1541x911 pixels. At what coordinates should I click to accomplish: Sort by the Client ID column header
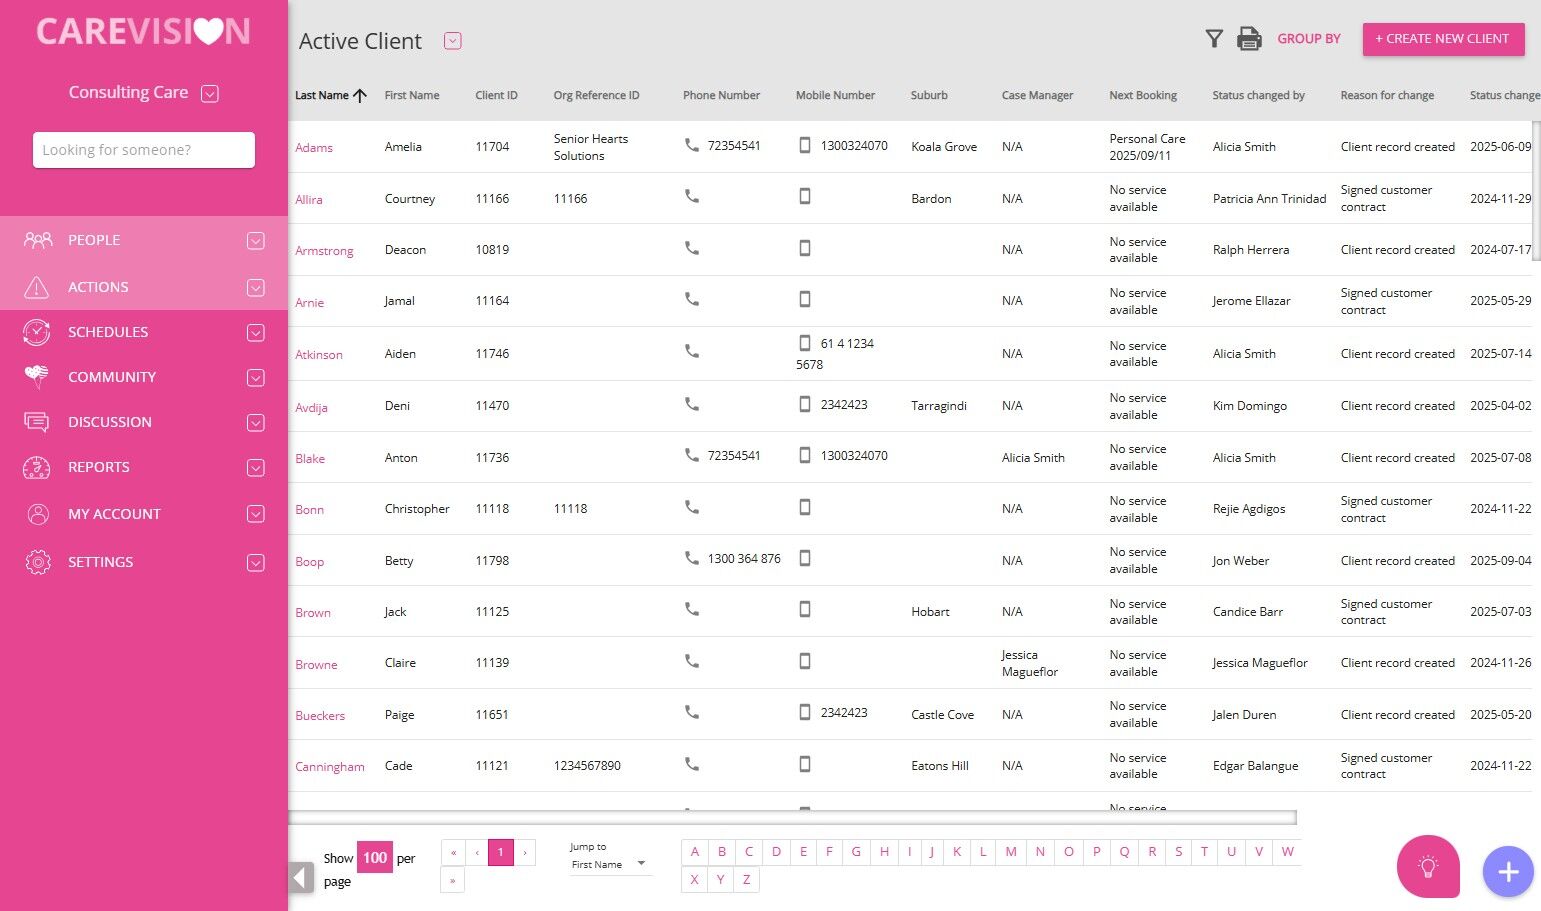coord(497,96)
